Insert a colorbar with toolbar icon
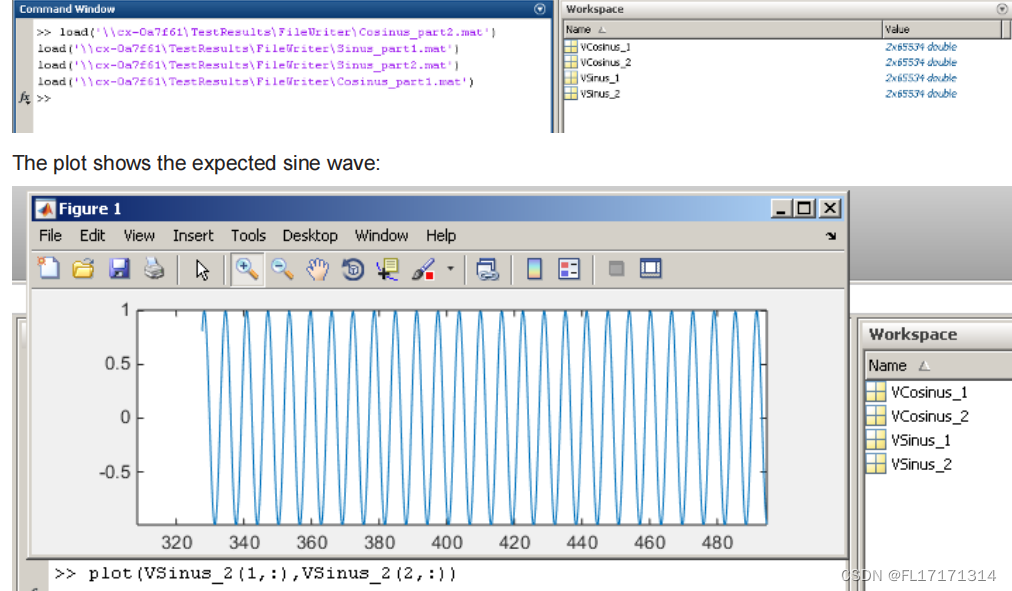 coord(534,269)
